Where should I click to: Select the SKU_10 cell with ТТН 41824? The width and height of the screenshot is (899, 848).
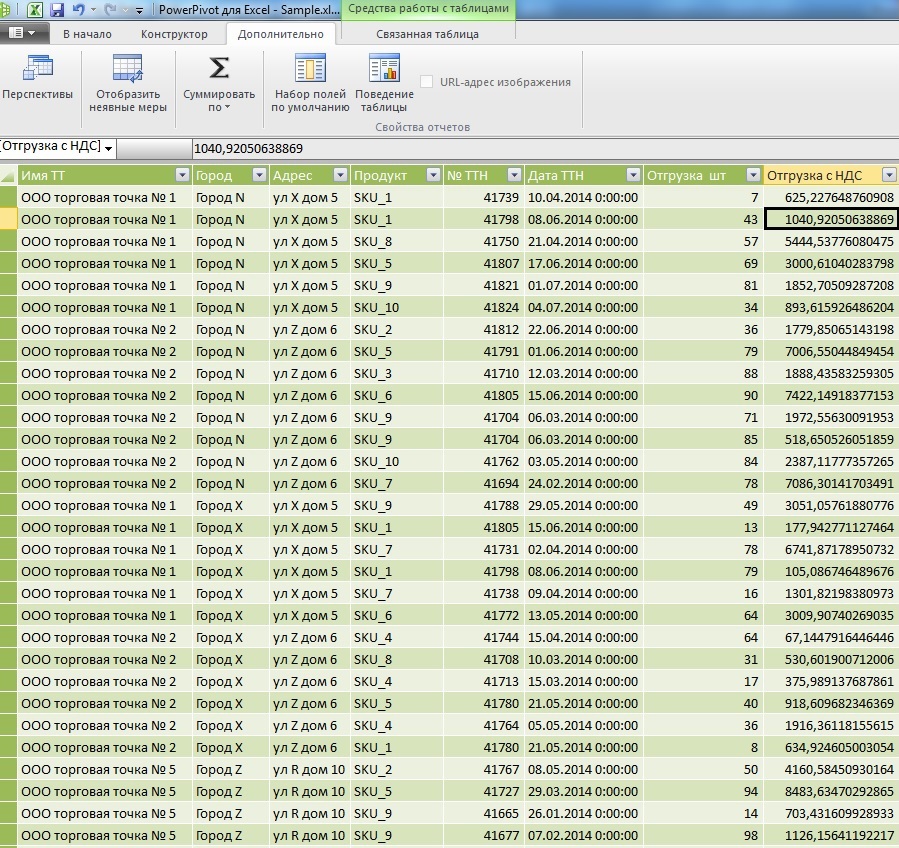coord(397,308)
